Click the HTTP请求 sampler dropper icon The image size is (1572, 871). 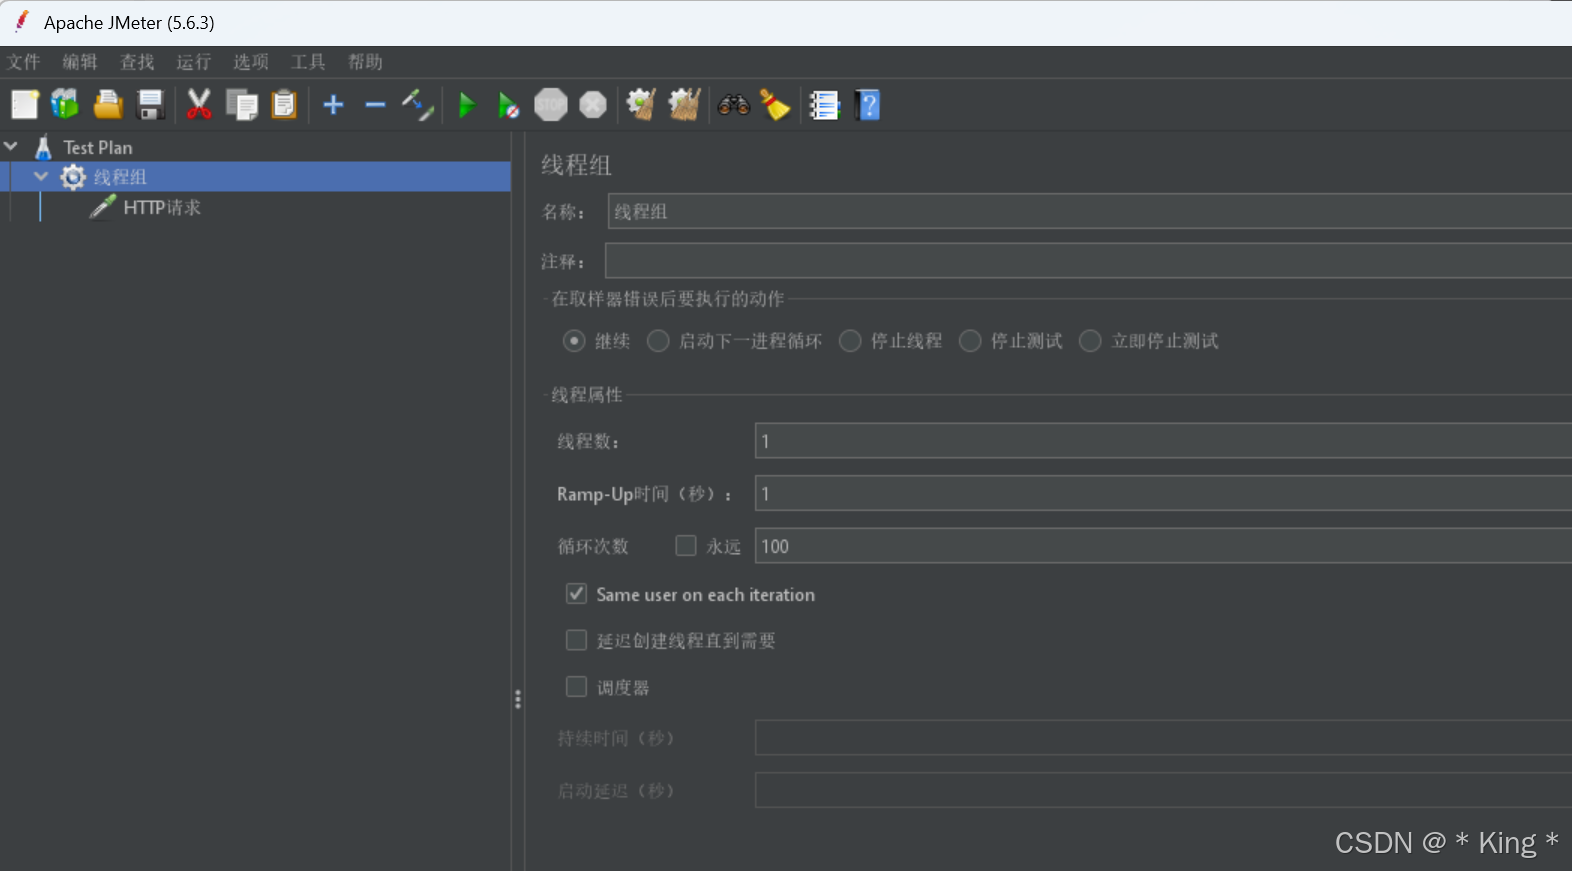(x=102, y=207)
